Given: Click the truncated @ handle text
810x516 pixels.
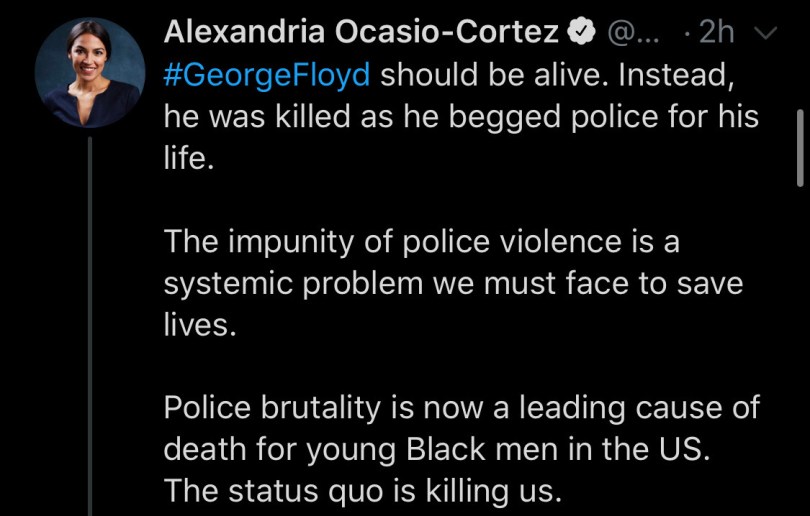Looking at the screenshot, I should point(633,33).
